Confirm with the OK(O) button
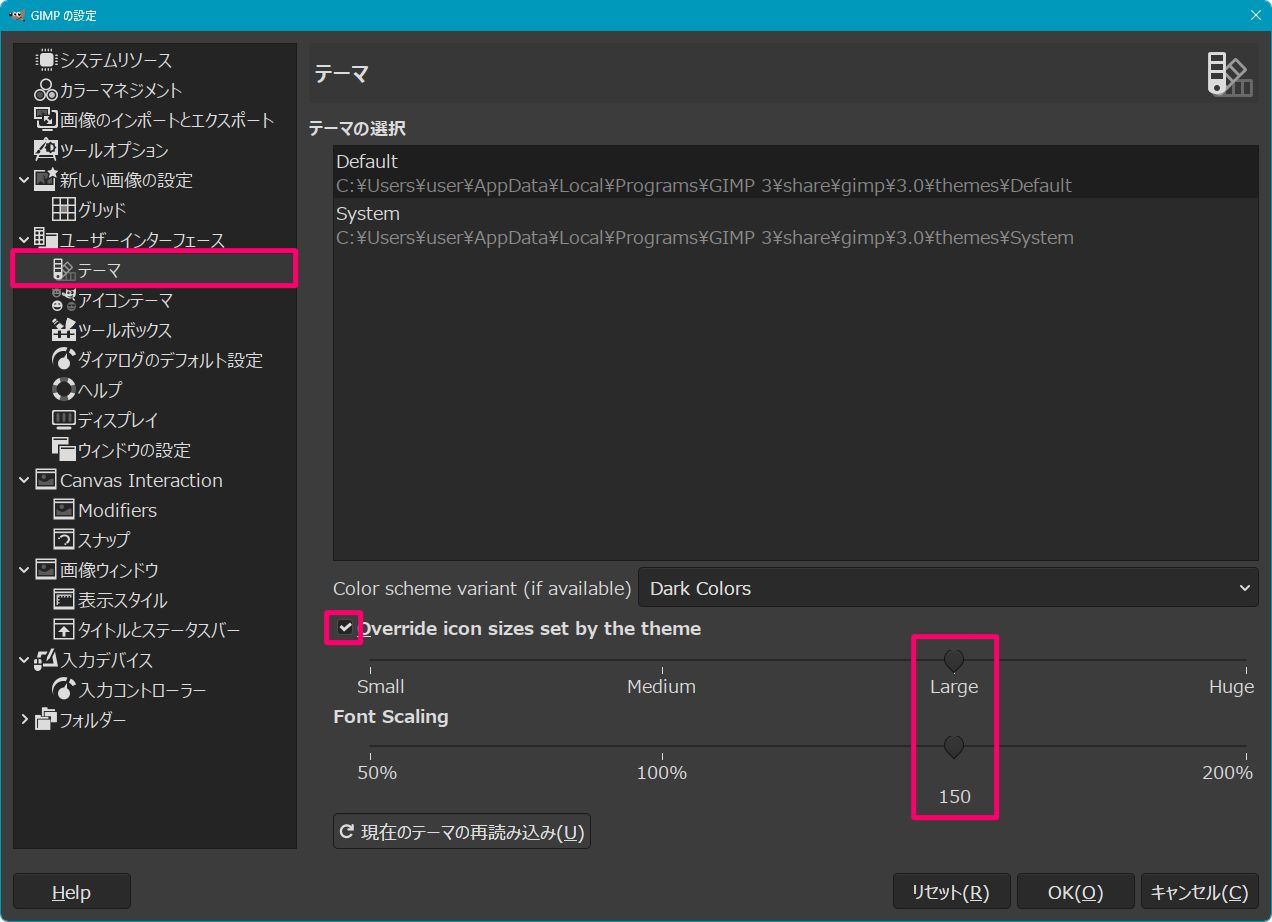 1076,892
